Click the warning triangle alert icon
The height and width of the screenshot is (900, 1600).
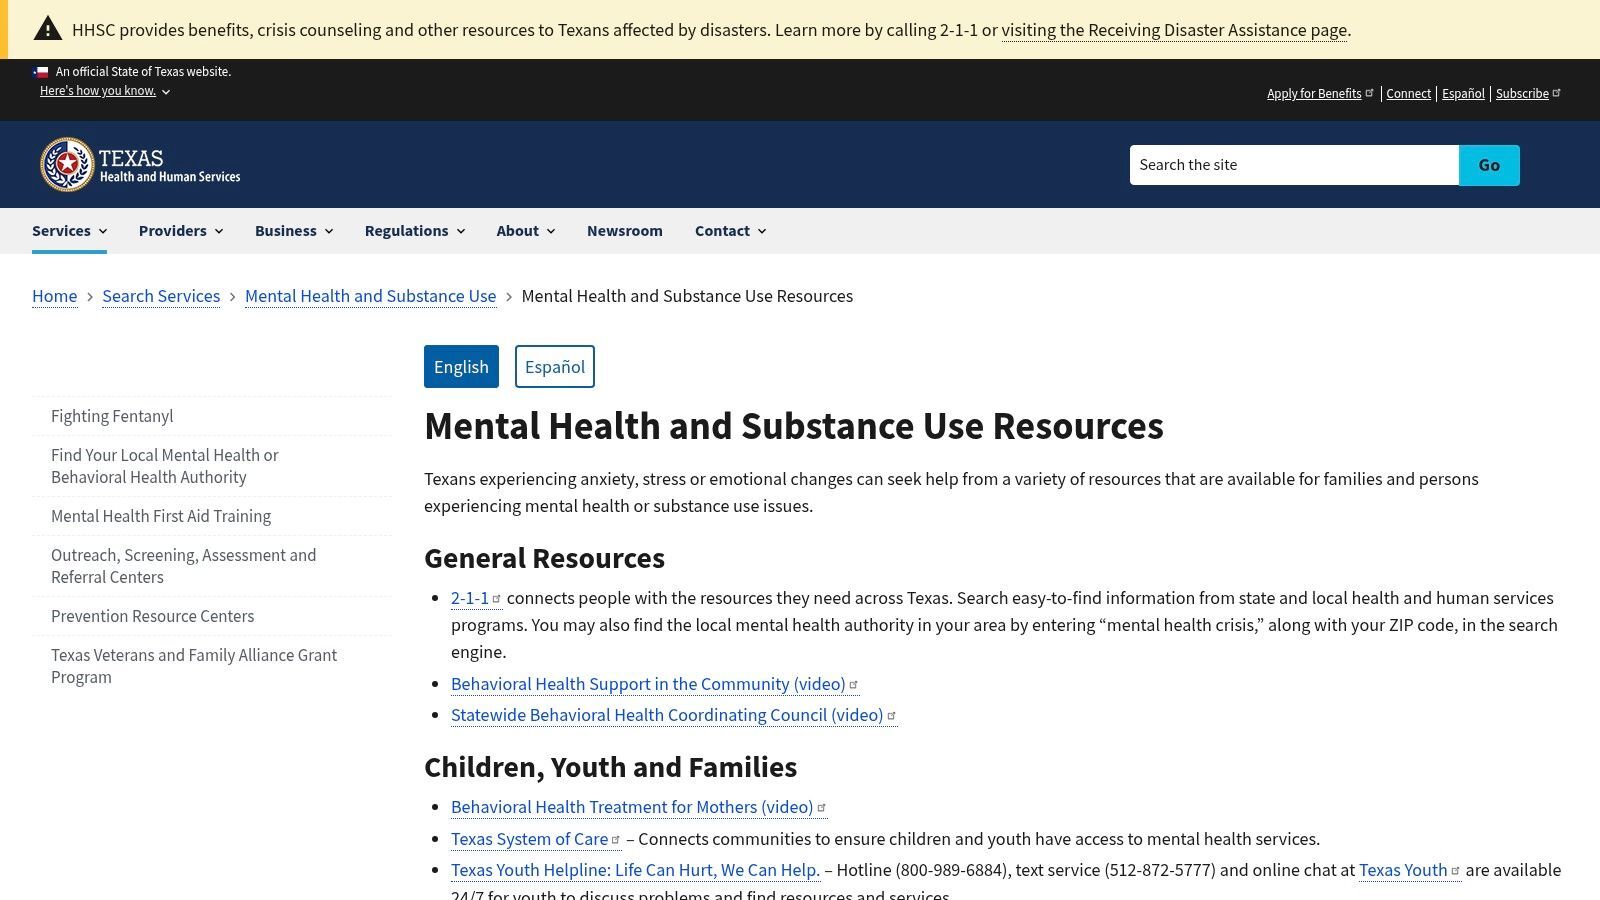tap(47, 29)
